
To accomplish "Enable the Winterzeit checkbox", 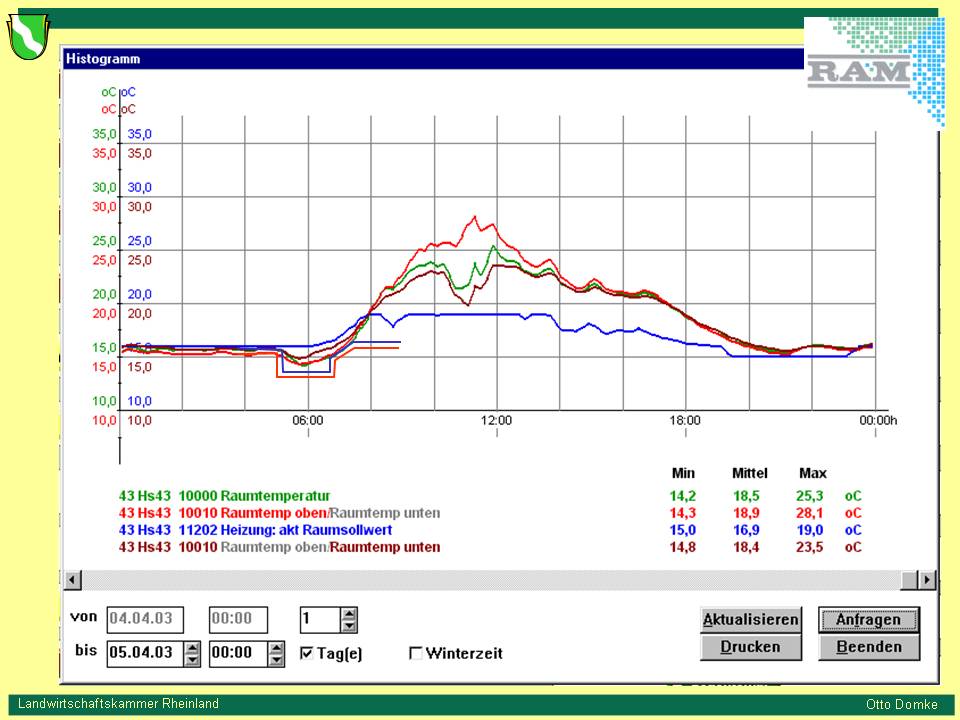I will (x=416, y=654).
